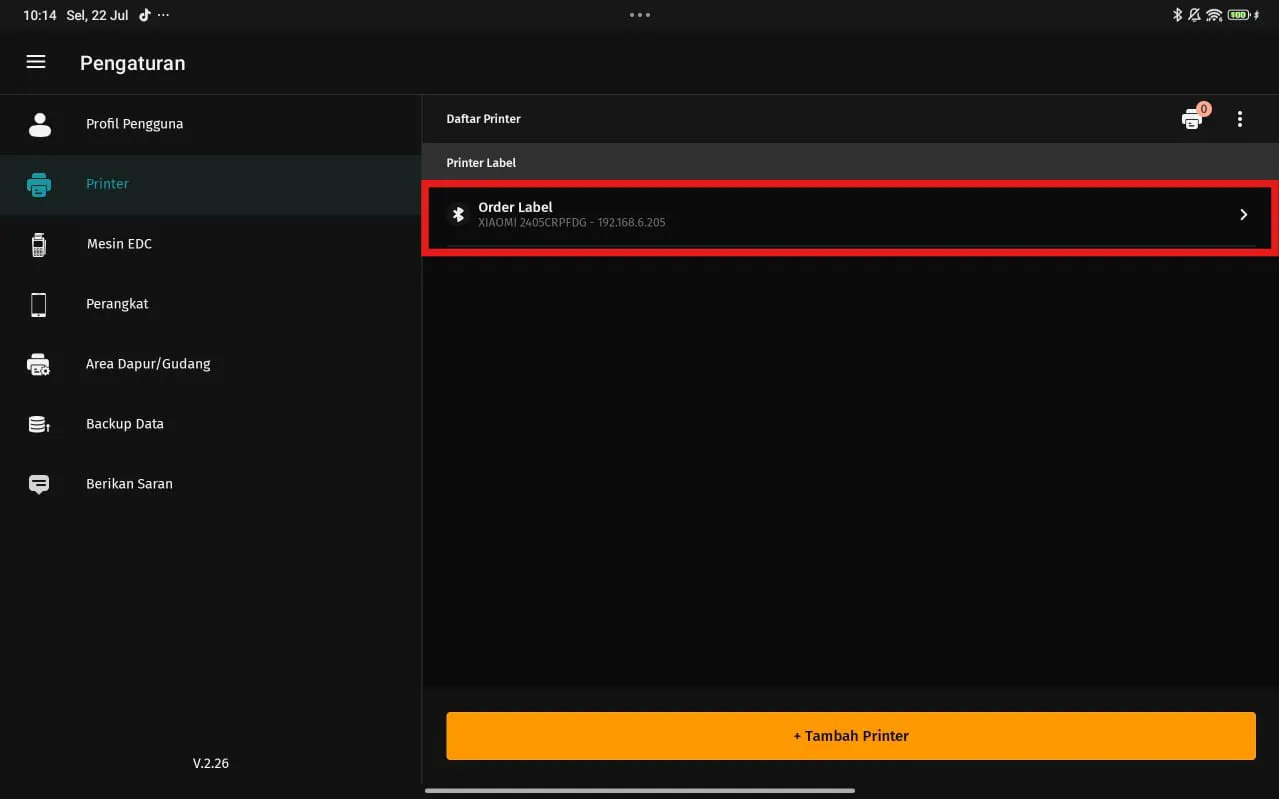Open print queue icon with badge
1279x799 pixels.
pos(1192,119)
